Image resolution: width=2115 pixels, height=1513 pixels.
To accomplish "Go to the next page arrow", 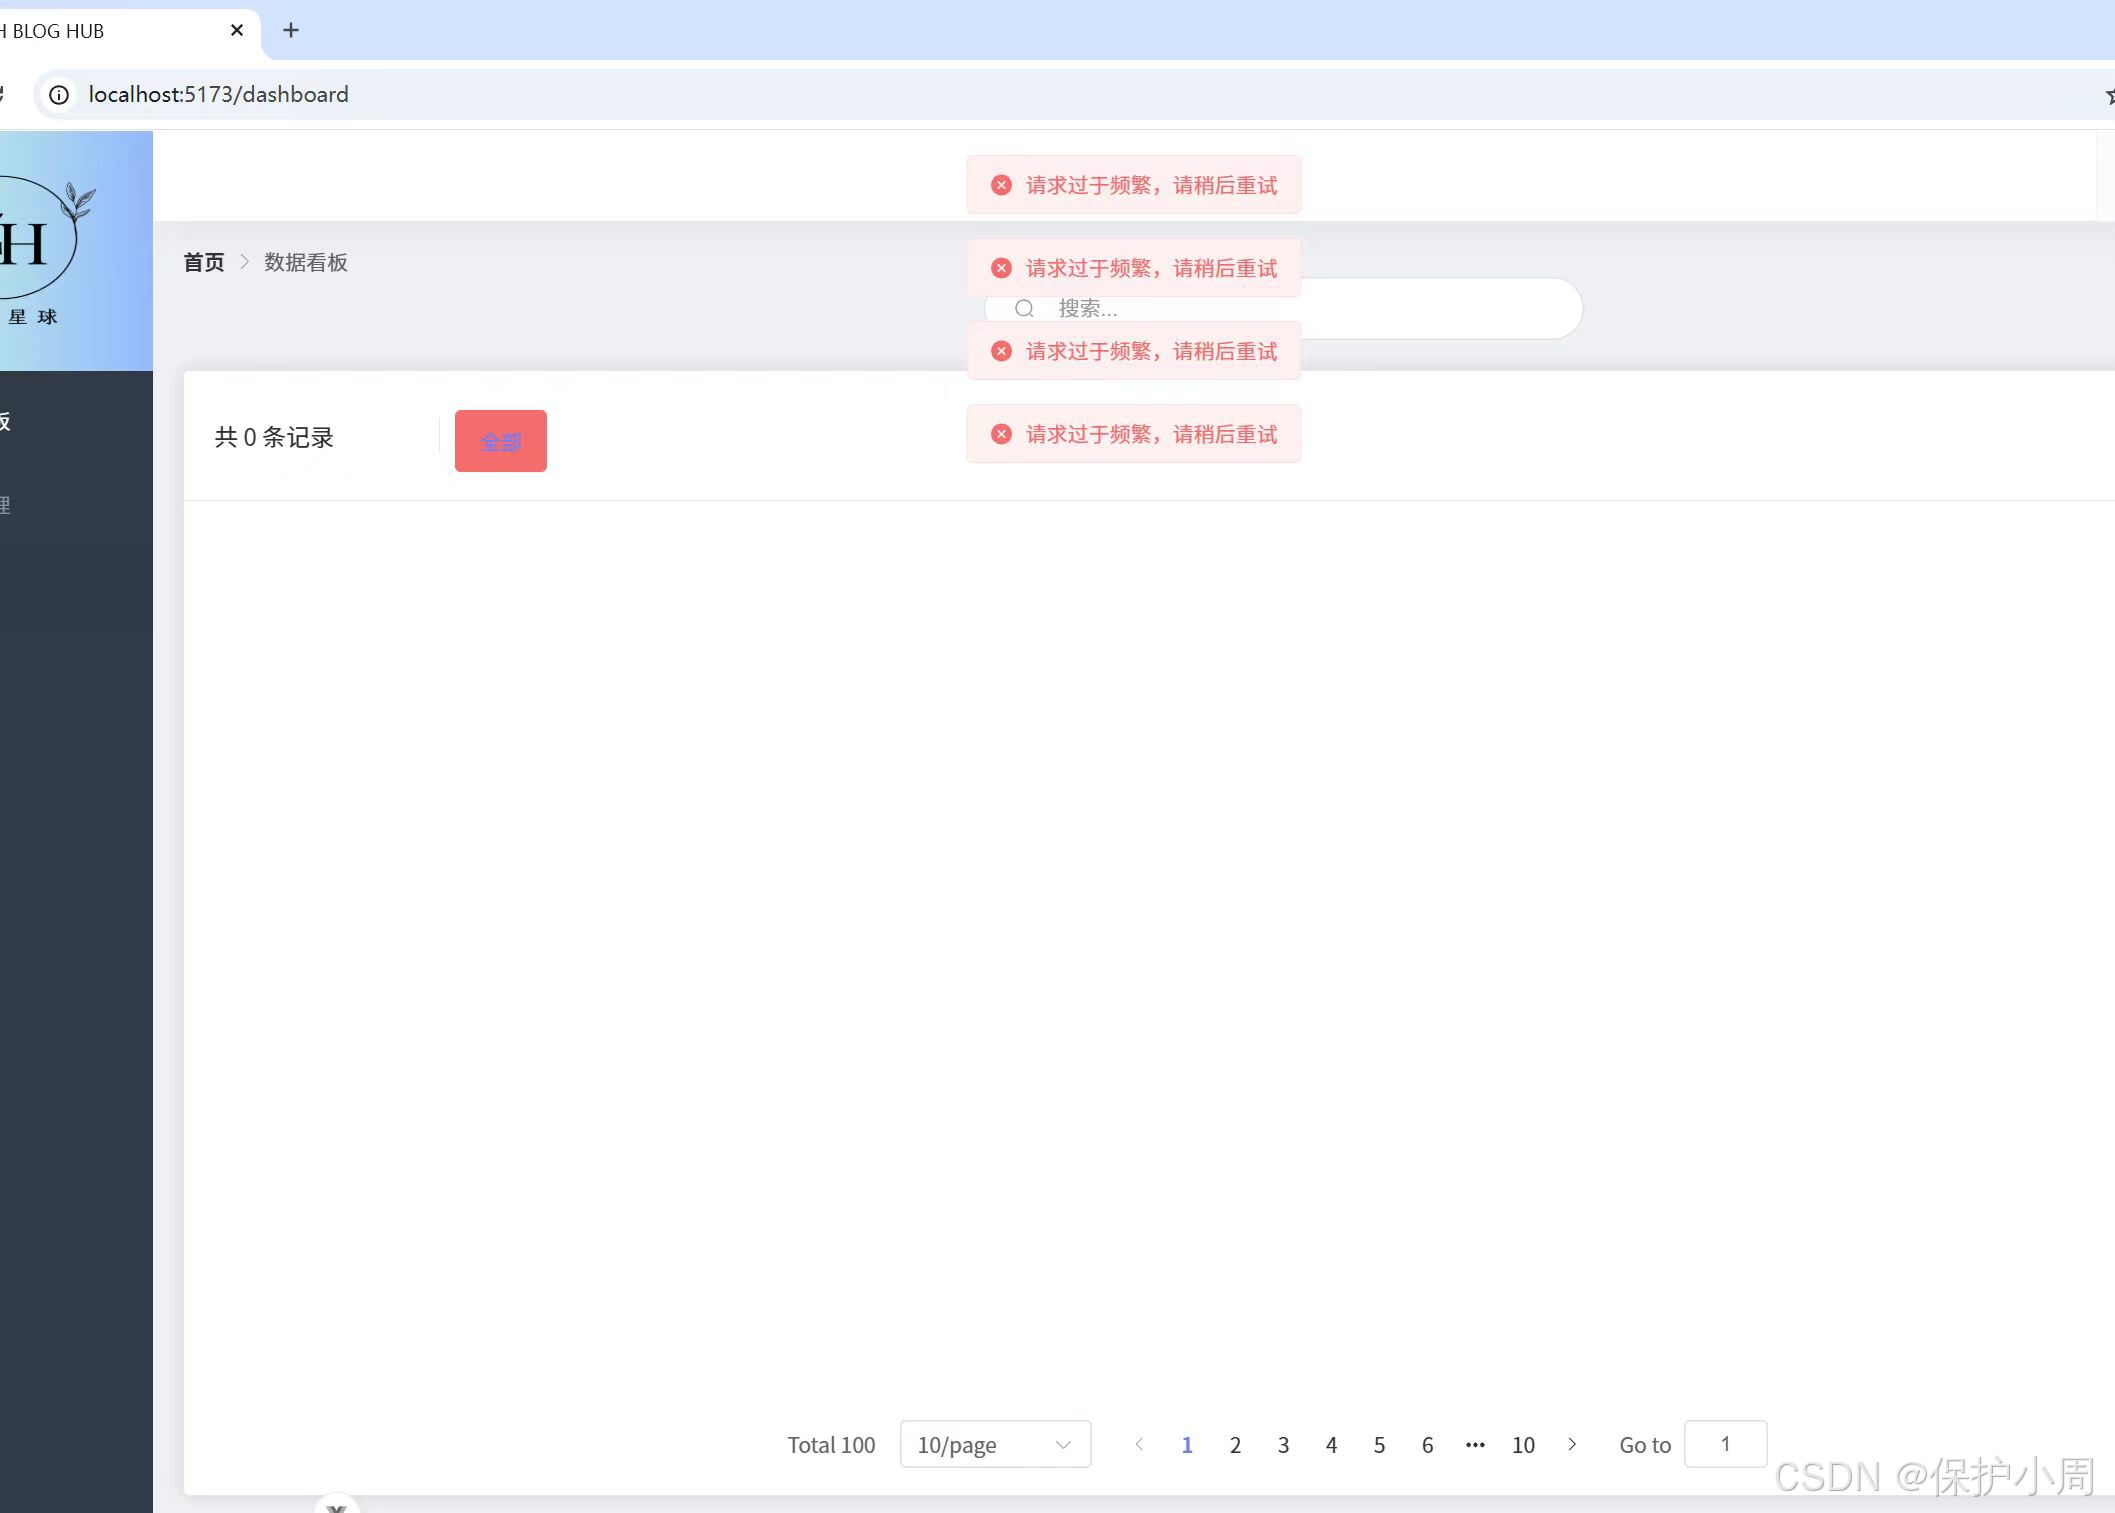I will click(1572, 1444).
